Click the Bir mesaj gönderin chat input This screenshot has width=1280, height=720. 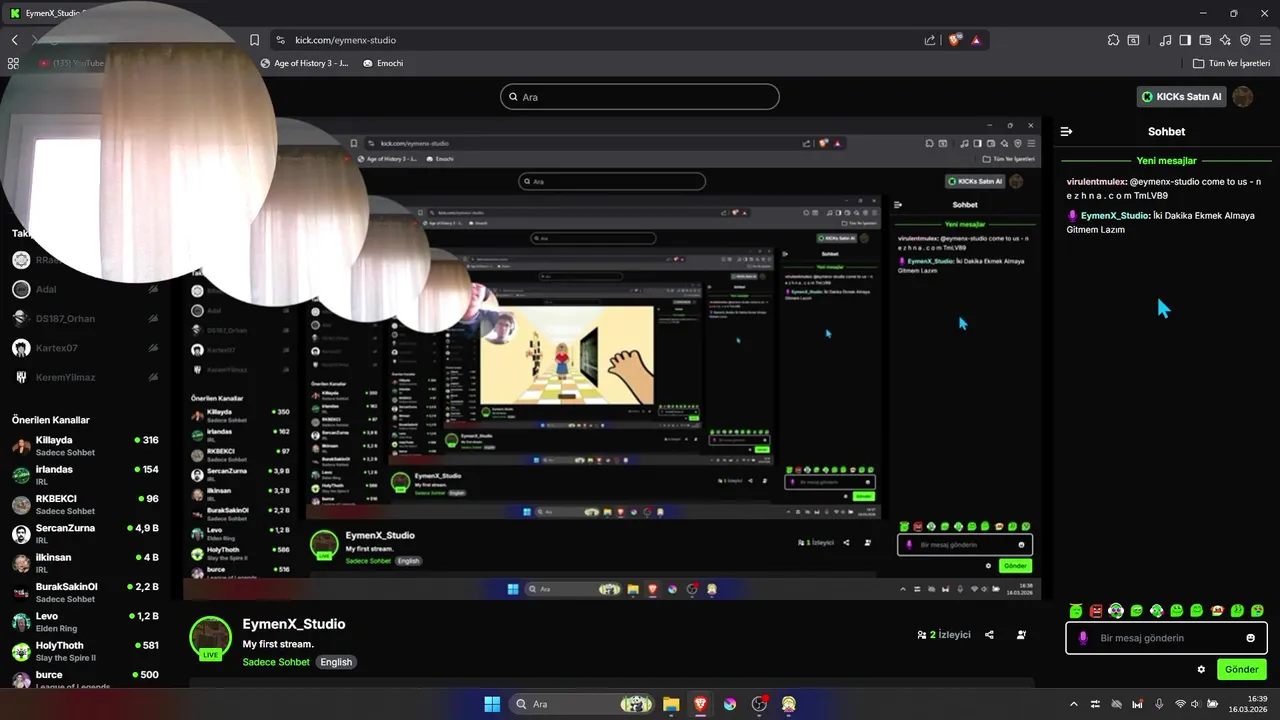[1166, 638]
